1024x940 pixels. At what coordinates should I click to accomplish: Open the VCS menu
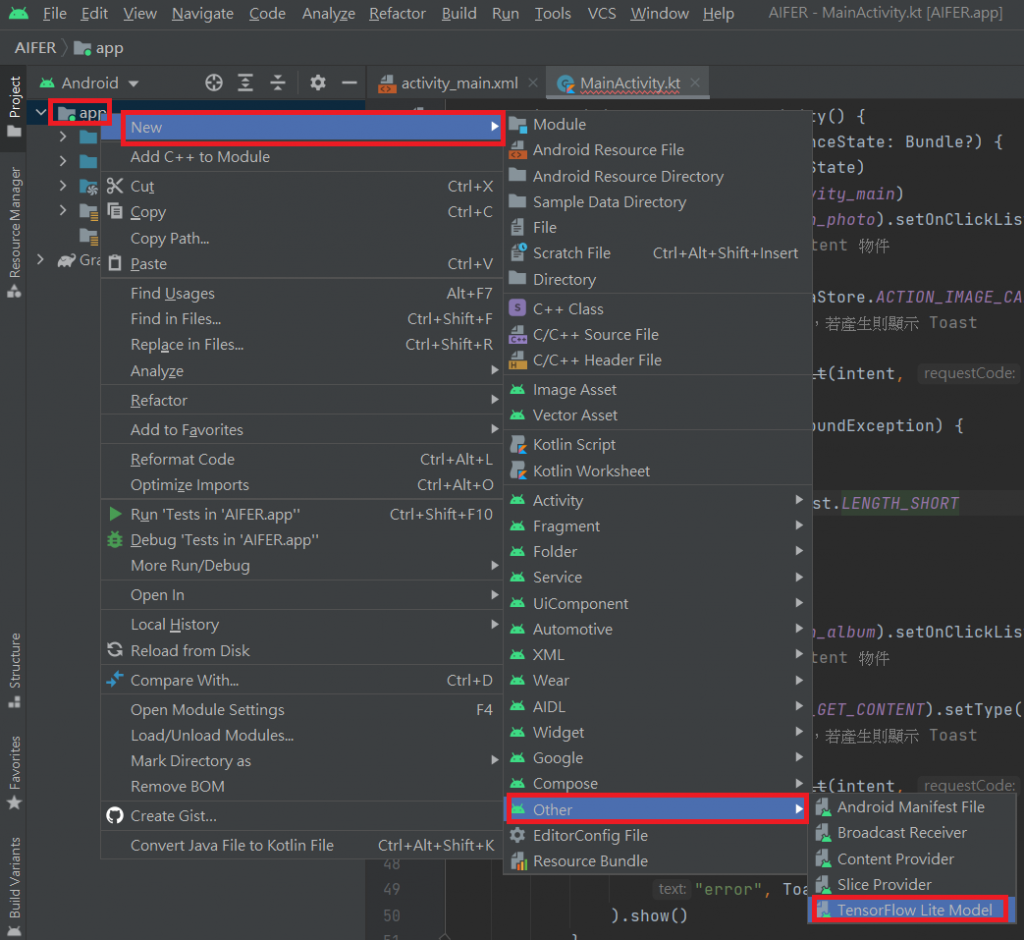click(x=601, y=14)
